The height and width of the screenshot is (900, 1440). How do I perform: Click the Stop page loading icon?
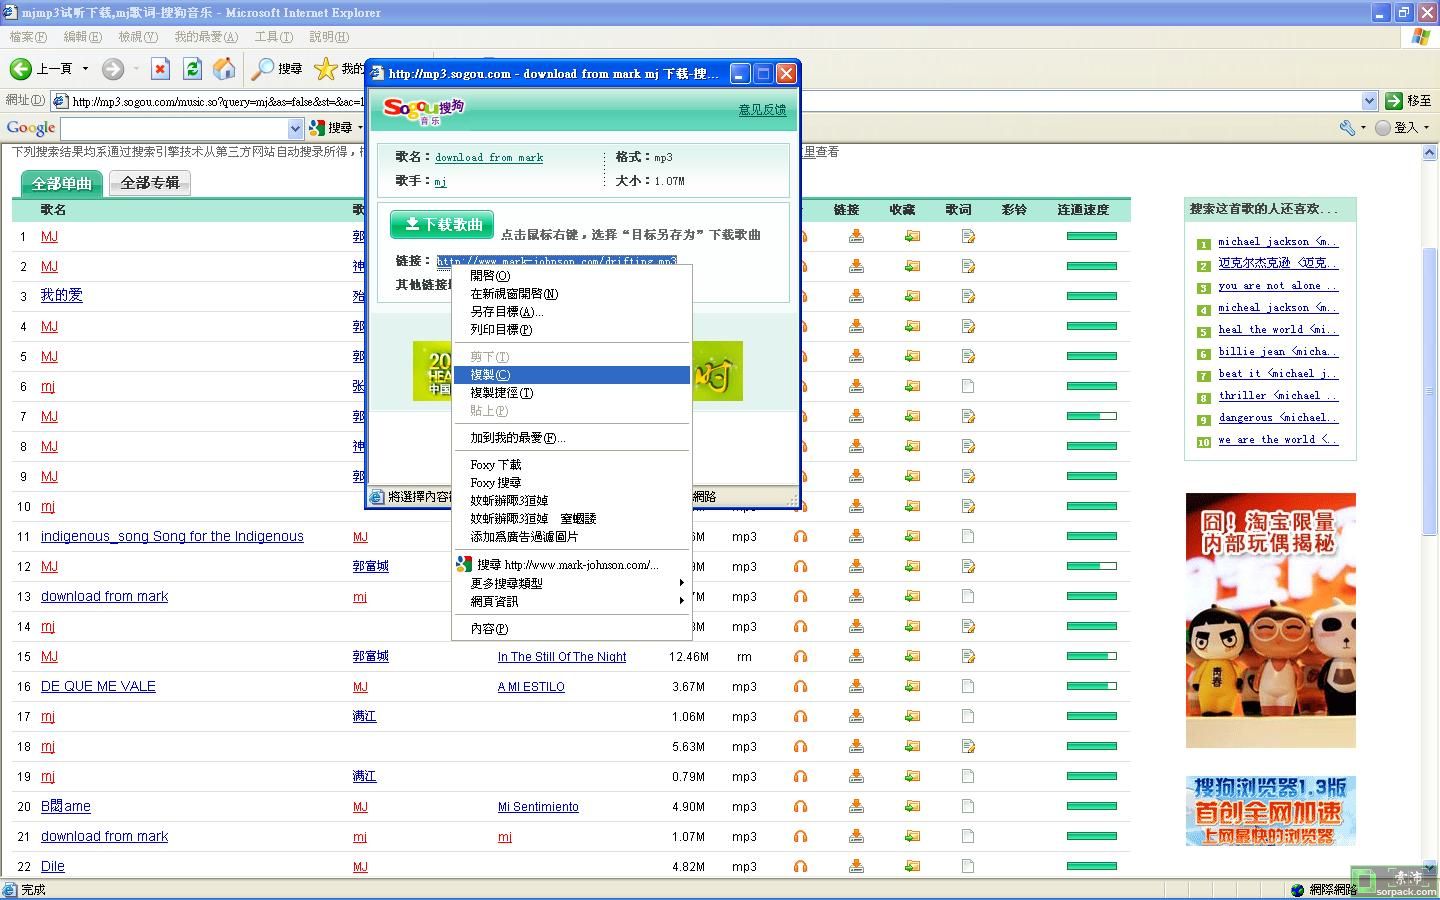pos(160,68)
